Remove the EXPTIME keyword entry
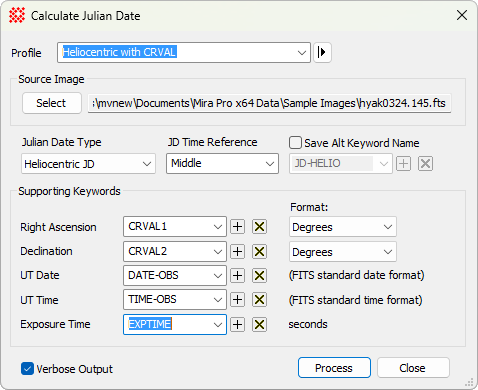 point(259,324)
